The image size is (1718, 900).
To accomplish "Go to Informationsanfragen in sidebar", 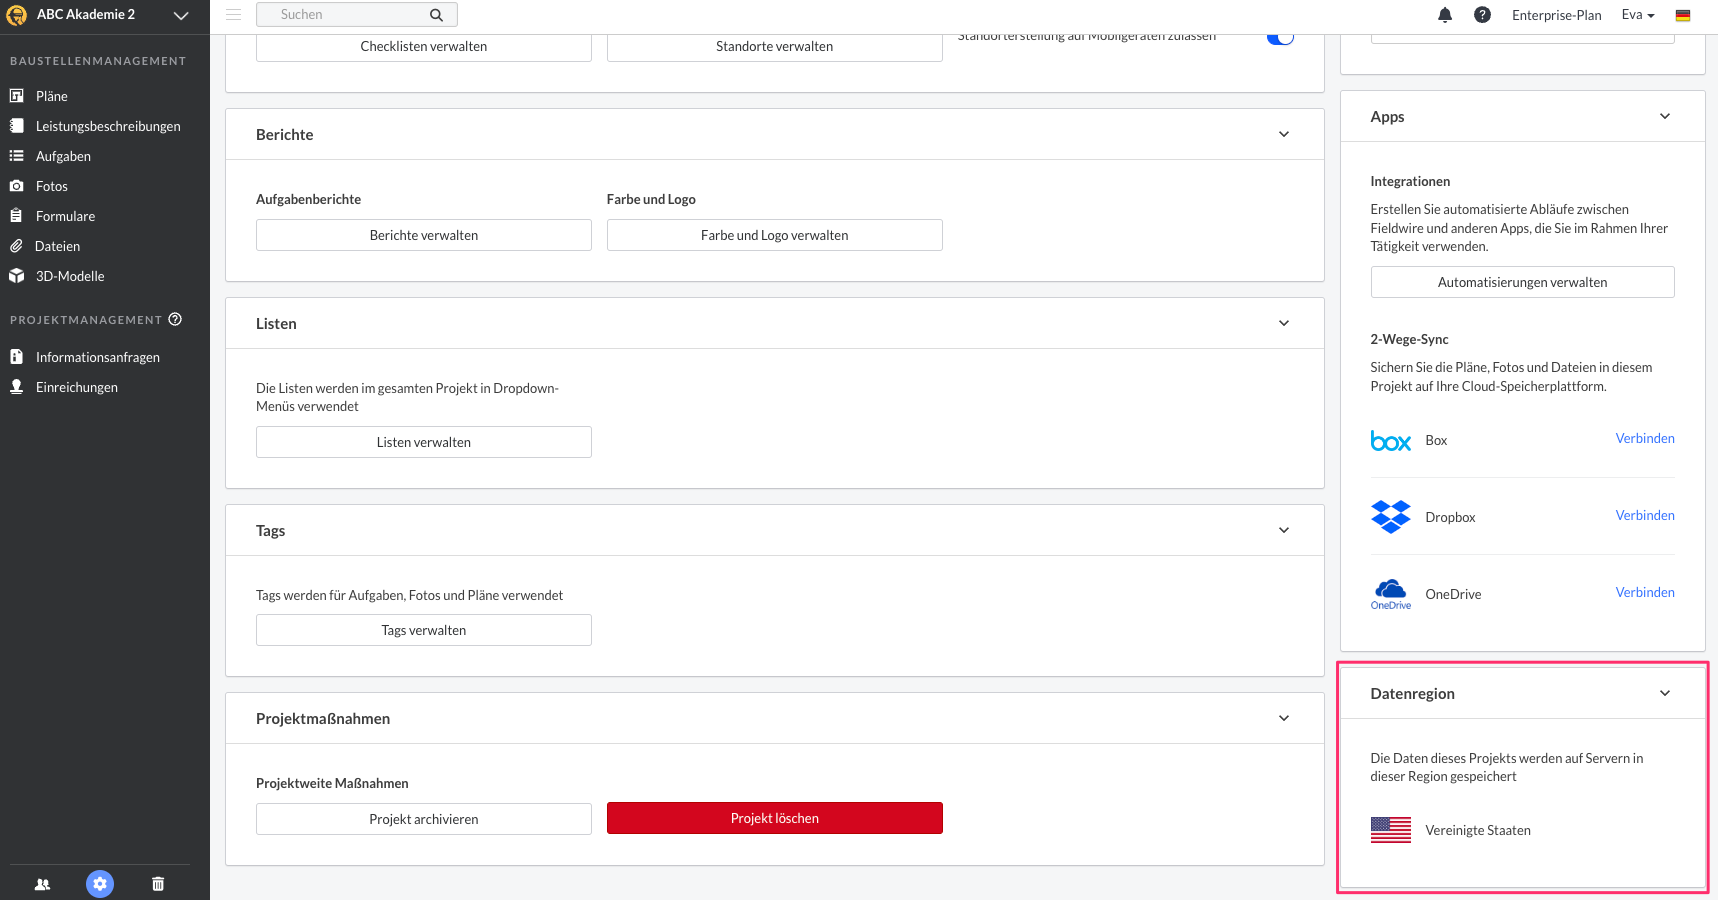I will (97, 357).
